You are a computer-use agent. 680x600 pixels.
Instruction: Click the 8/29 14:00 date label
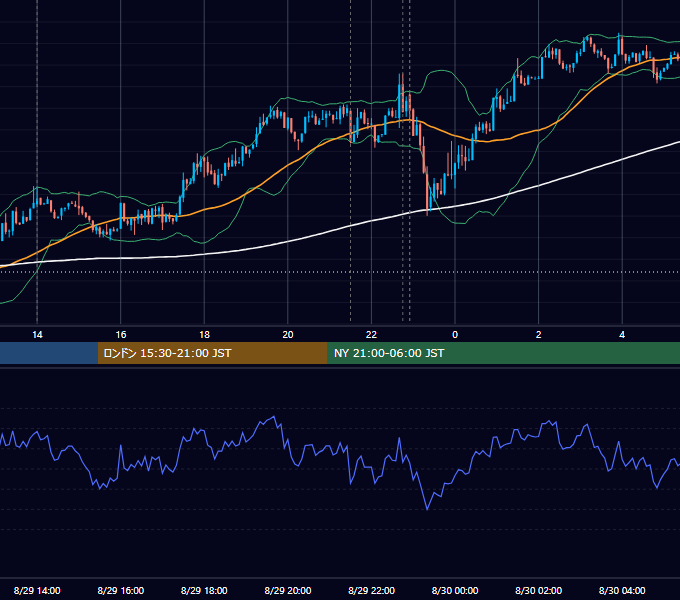tap(37, 590)
